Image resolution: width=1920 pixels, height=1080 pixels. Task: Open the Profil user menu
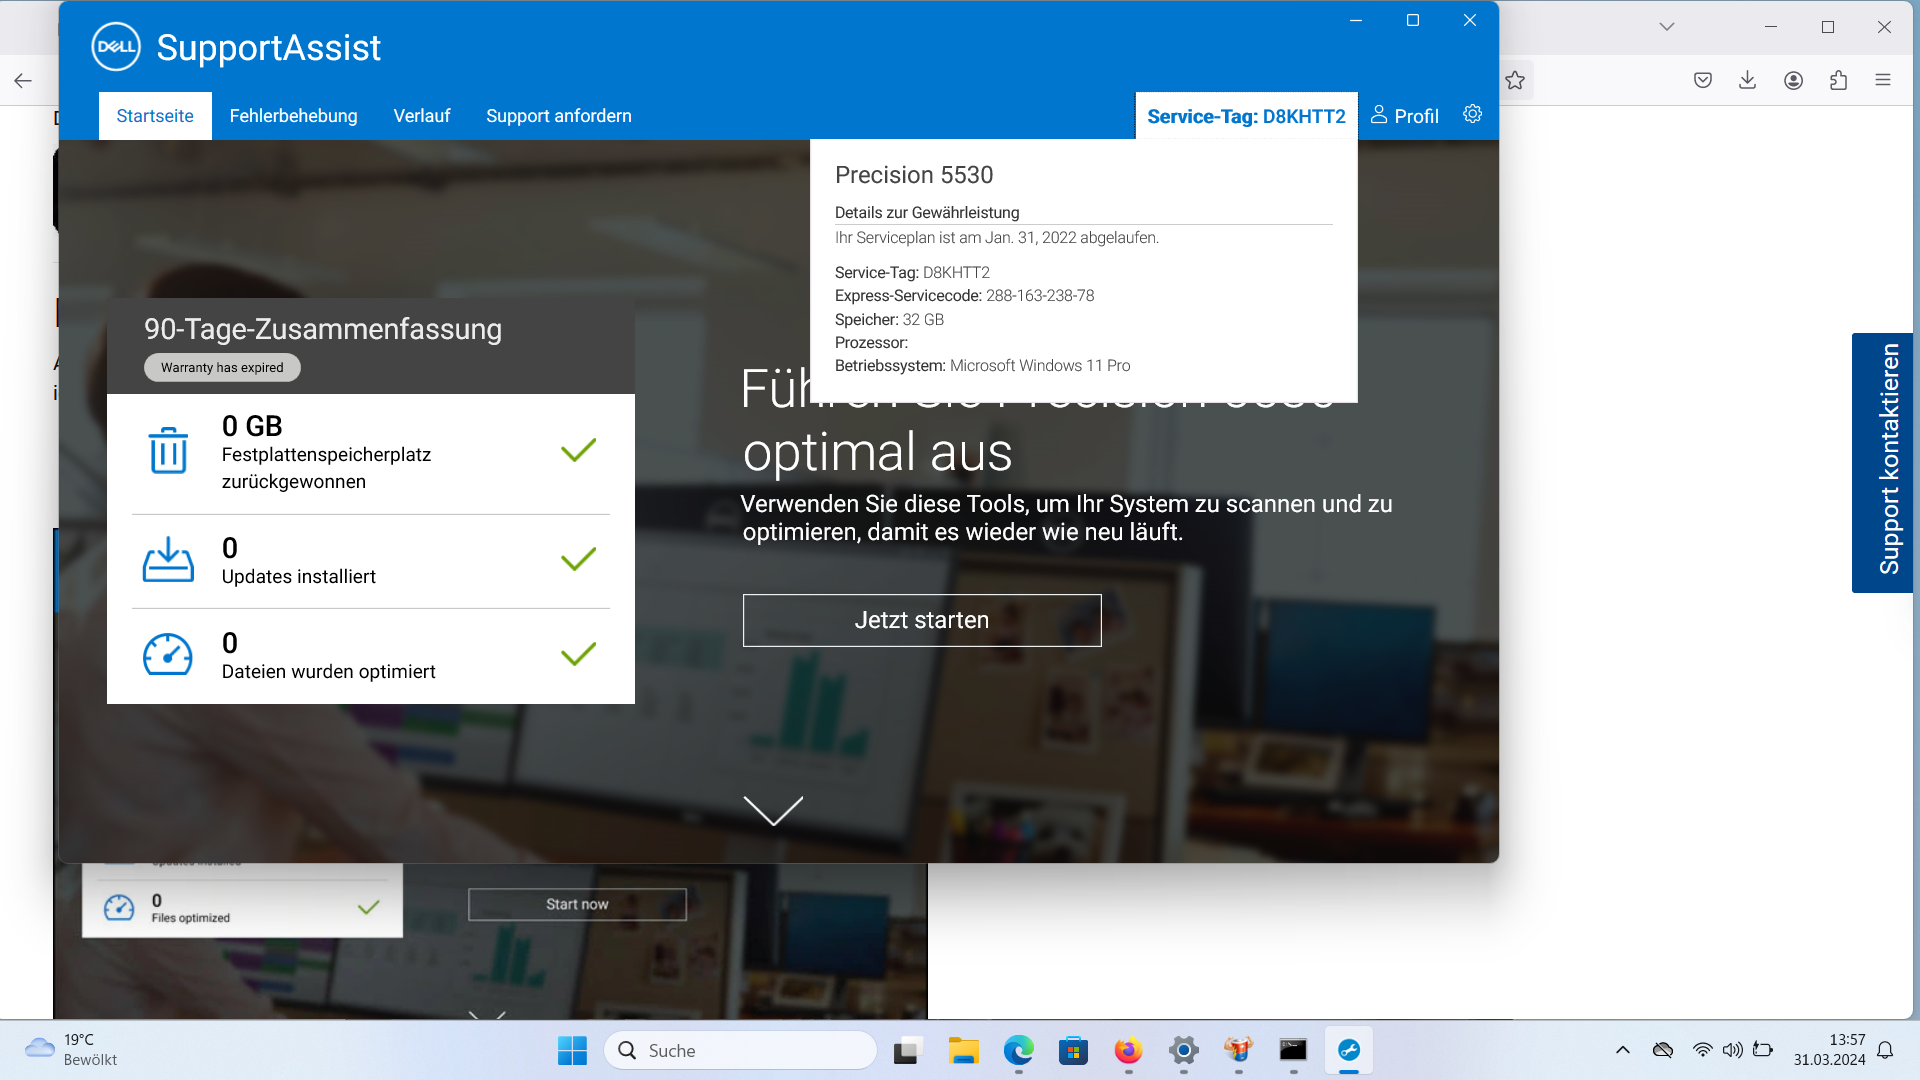1405,116
